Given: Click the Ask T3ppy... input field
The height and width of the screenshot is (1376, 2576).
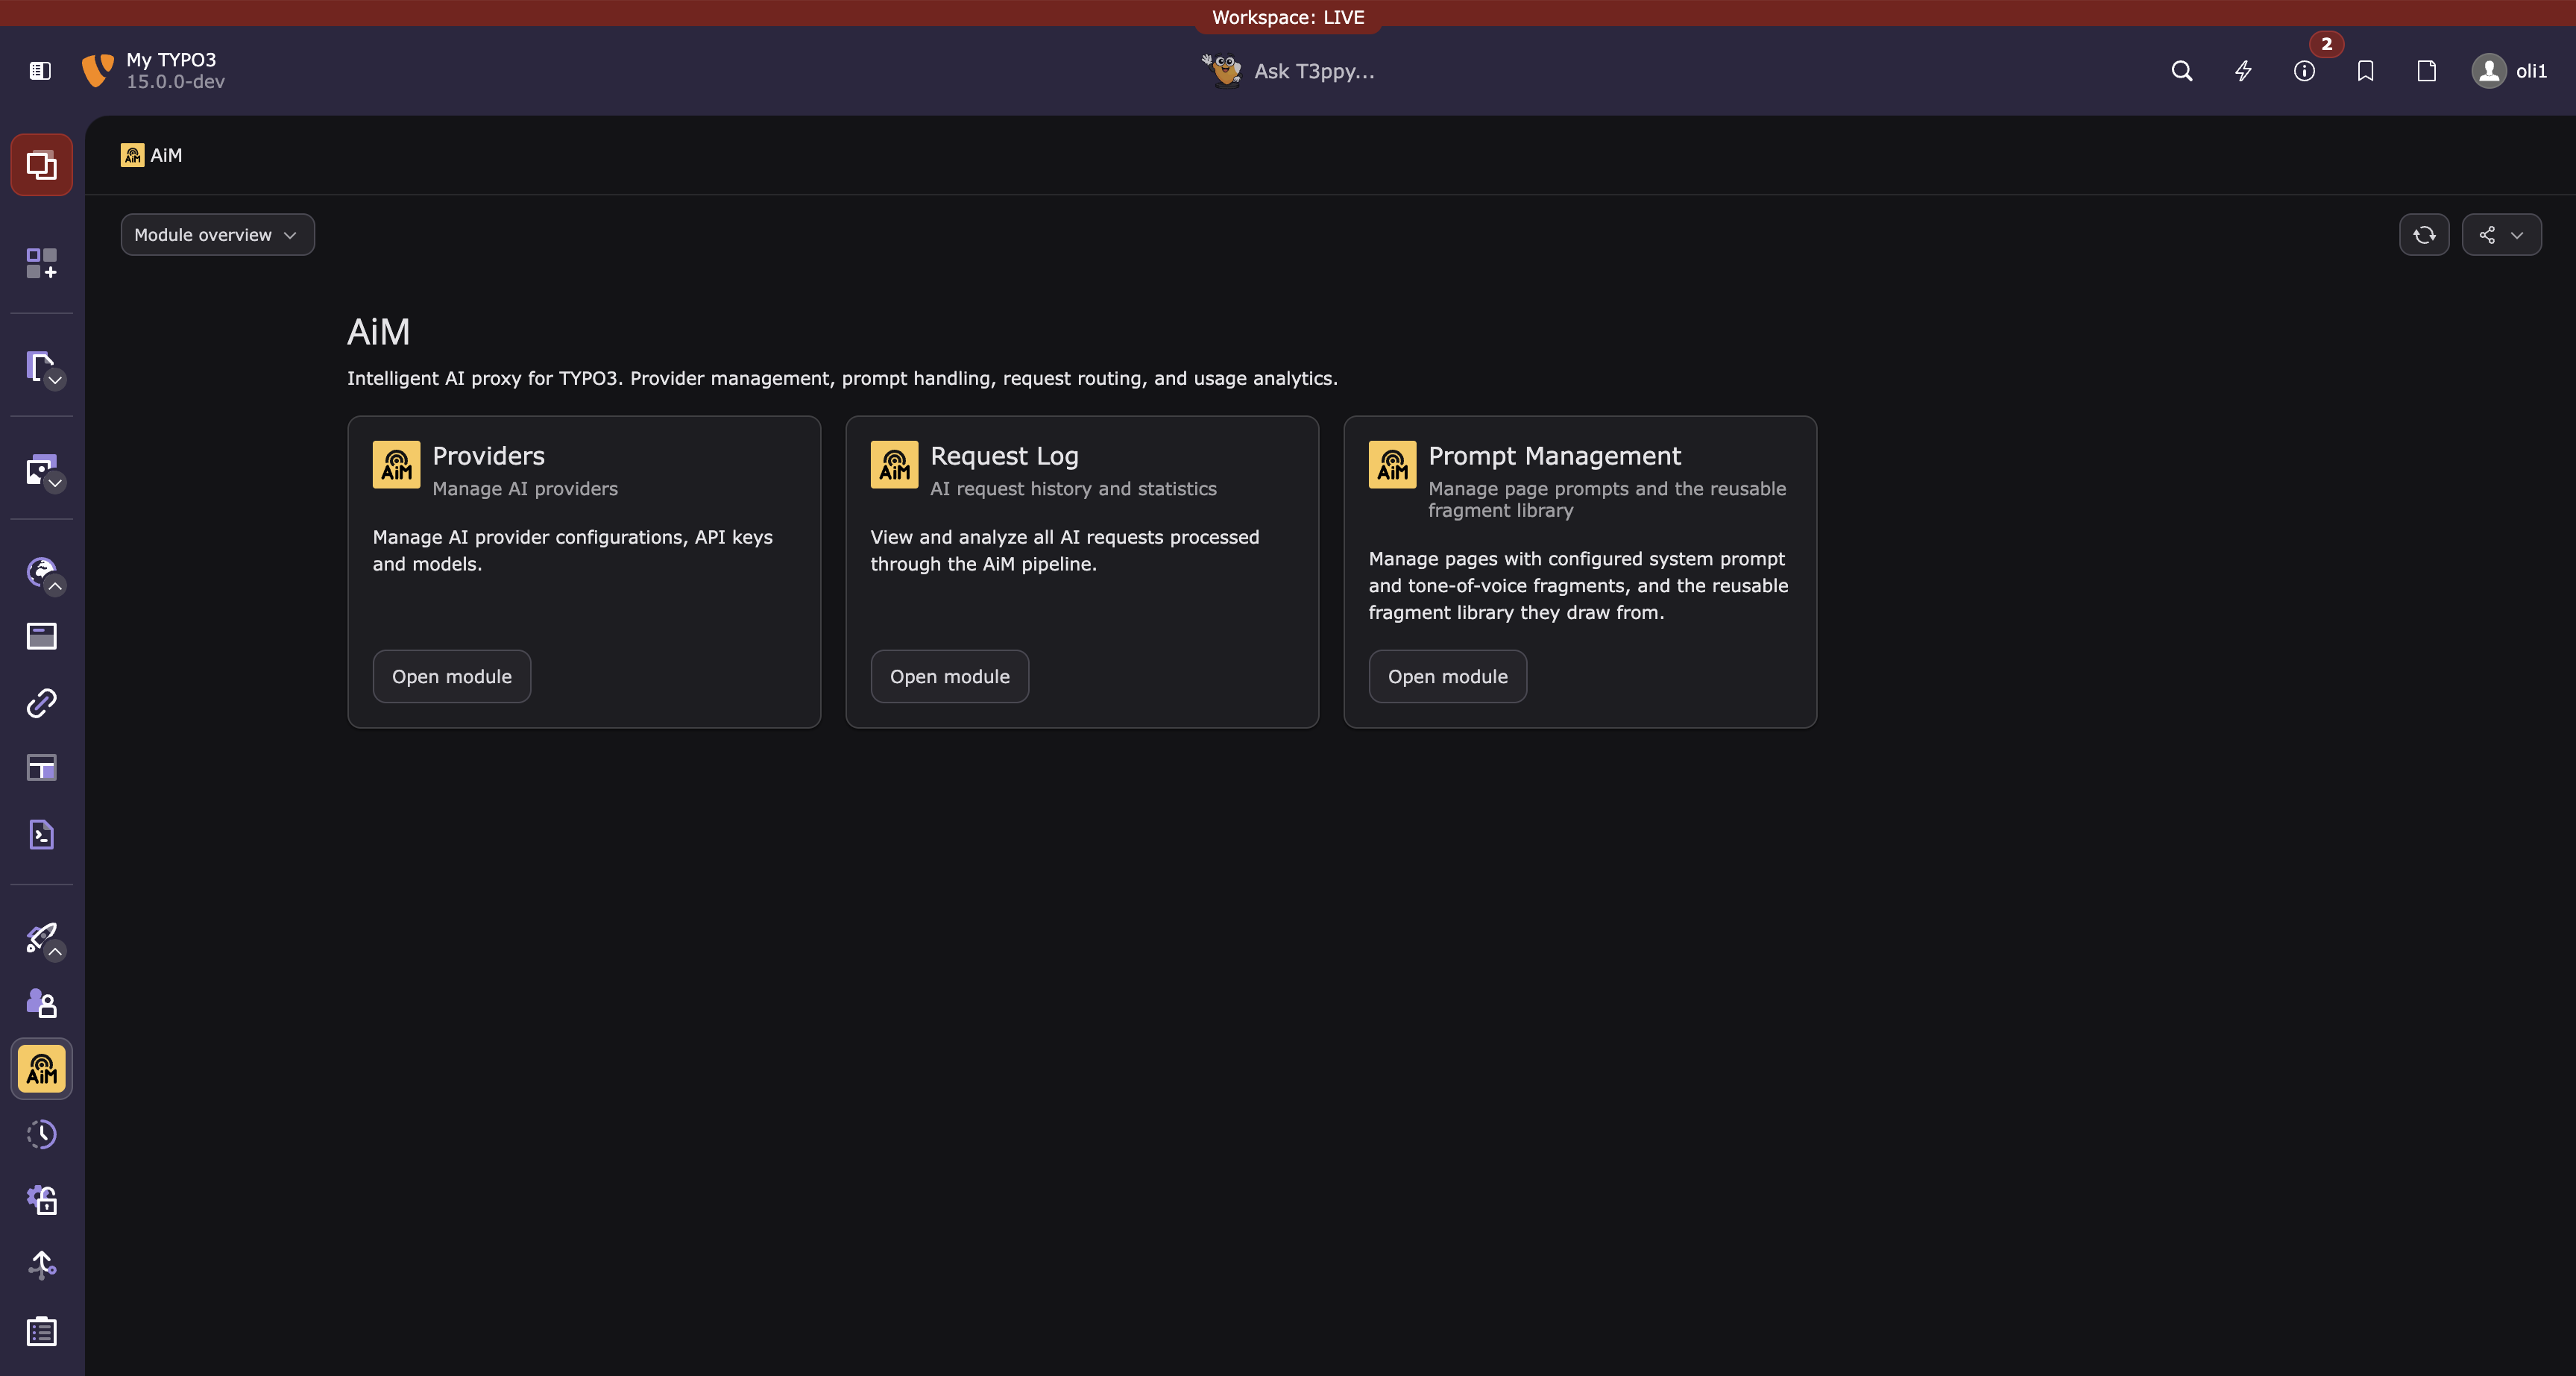Looking at the screenshot, I should [1314, 71].
